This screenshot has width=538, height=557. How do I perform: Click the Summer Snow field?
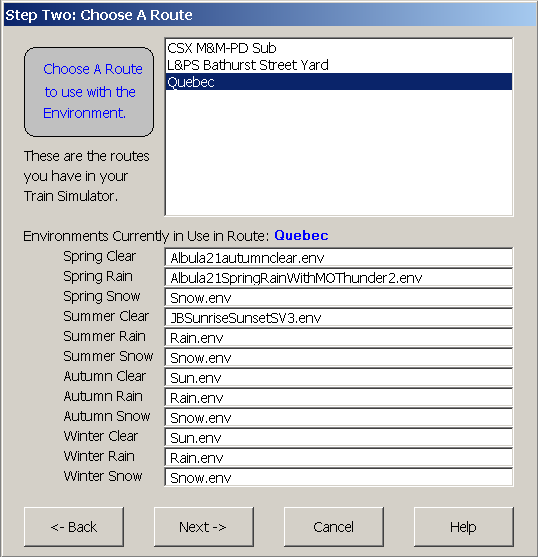point(339,358)
